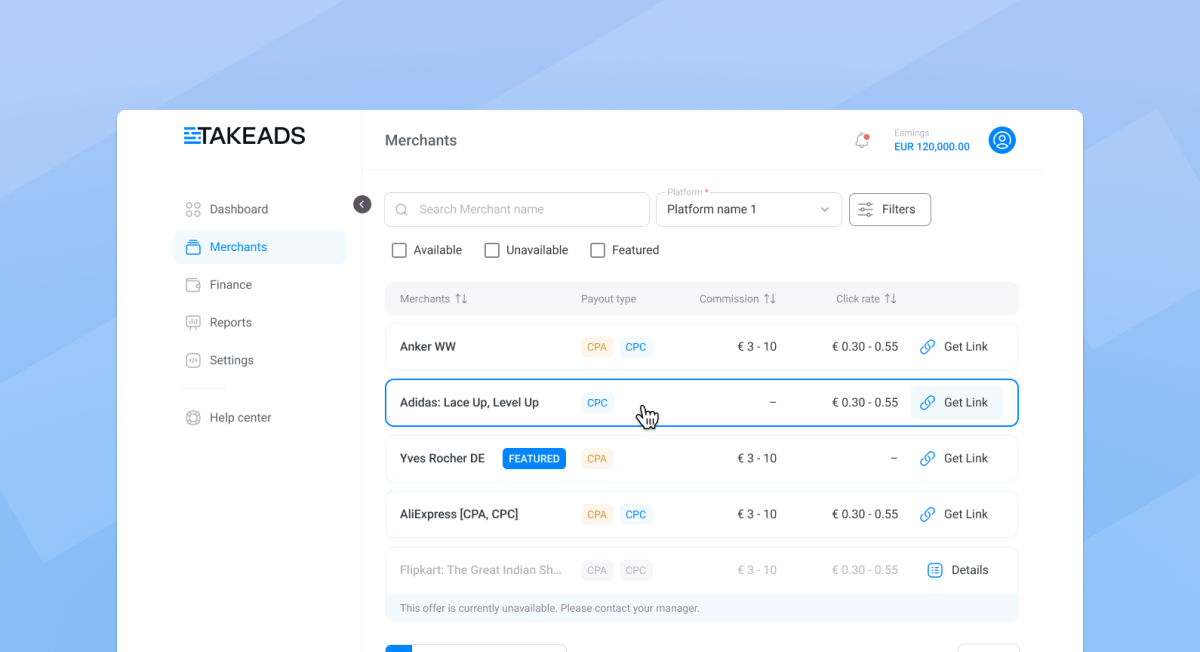Viewport: 1200px width, 652px height.
Task: Click the CPA tag in Yves Rocher DE row
Action: (597, 459)
